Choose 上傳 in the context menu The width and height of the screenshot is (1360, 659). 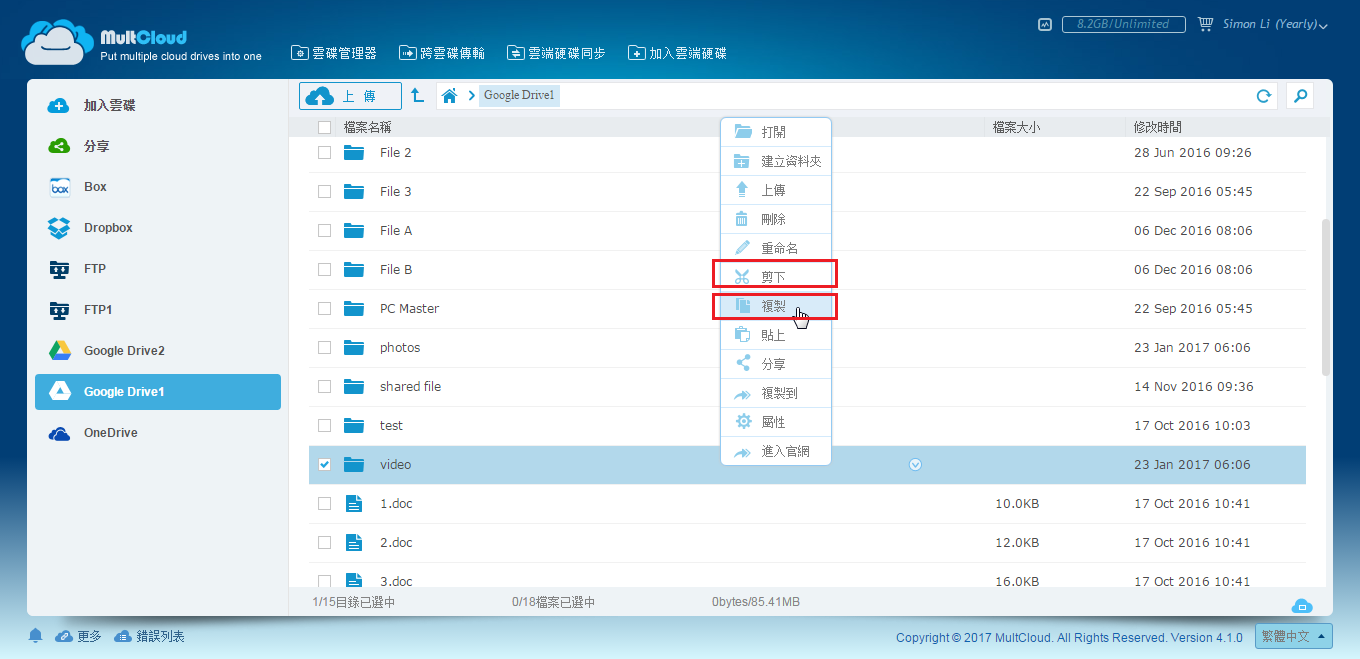(x=776, y=190)
